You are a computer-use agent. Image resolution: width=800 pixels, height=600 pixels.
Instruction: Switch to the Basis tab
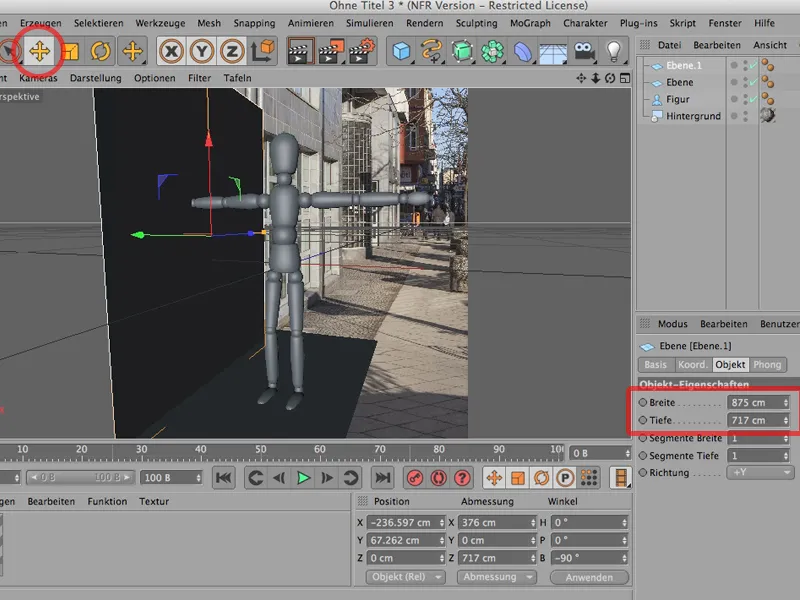(656, 365)
